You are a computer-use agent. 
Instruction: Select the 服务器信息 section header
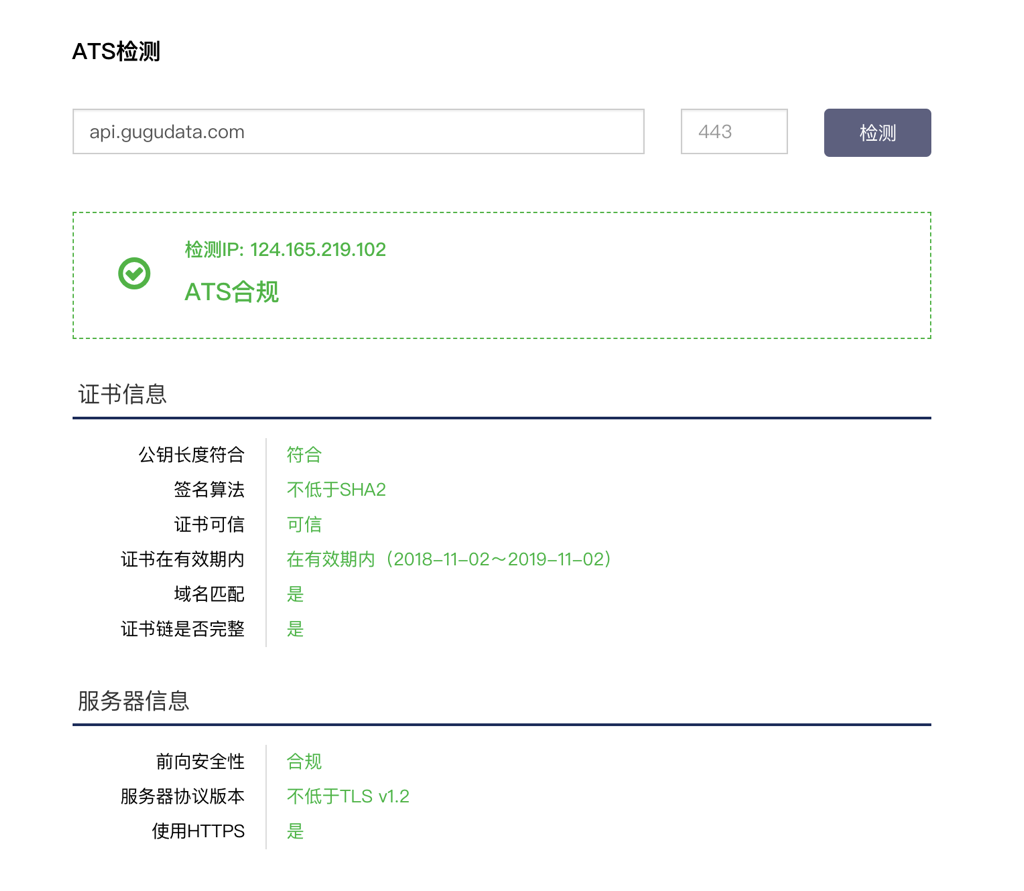coord(132,701)
